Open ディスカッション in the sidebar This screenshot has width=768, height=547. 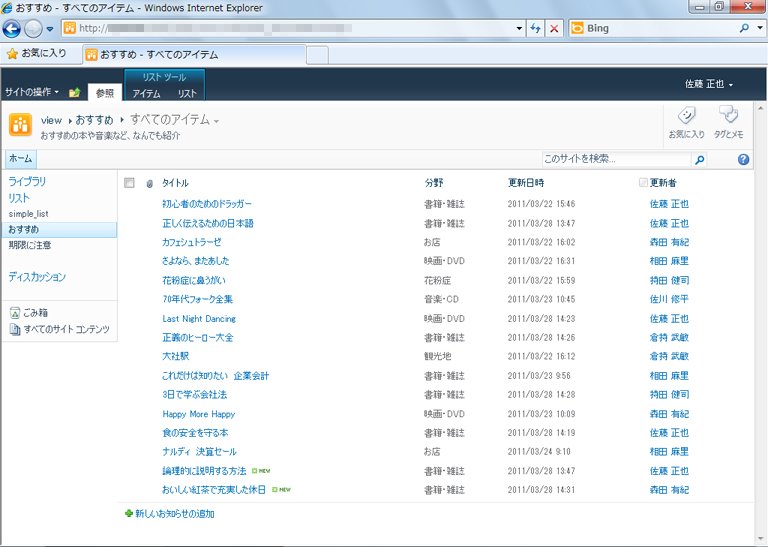[x=37, y=277]
